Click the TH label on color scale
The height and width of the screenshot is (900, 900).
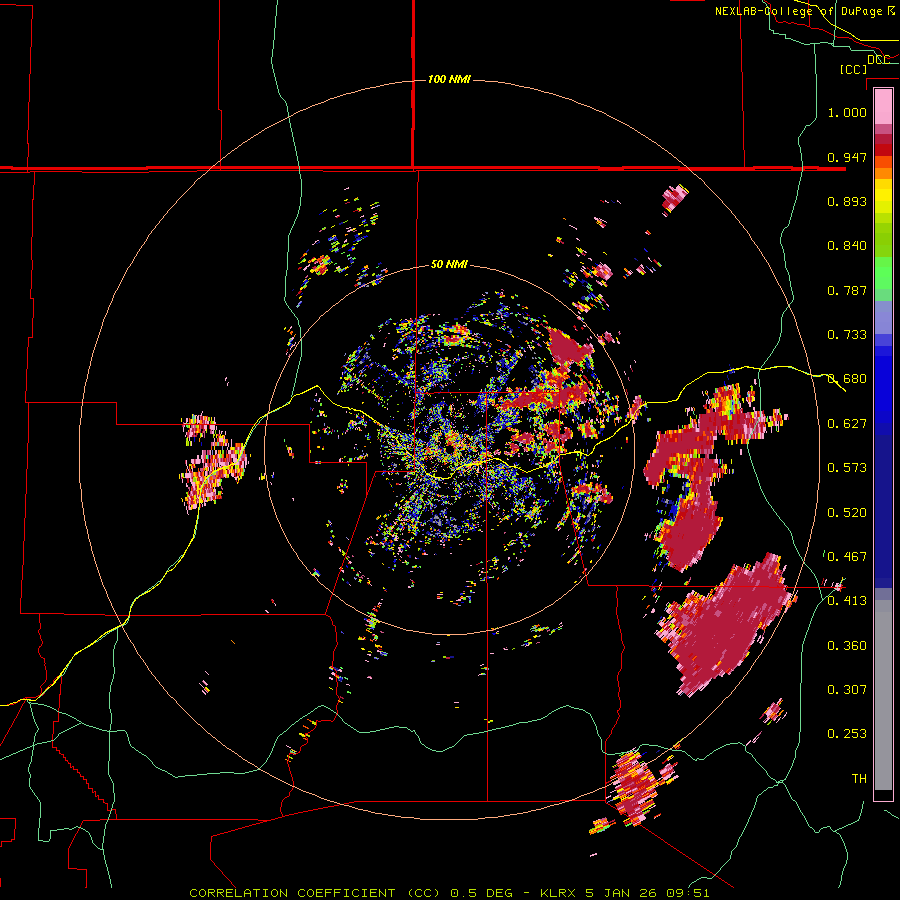859,778
